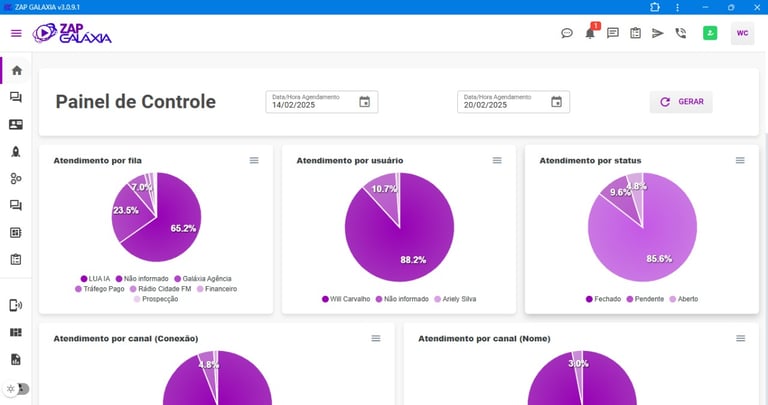
Task: Open the WC user profile avatar
Action: click(x=743, y=33)
